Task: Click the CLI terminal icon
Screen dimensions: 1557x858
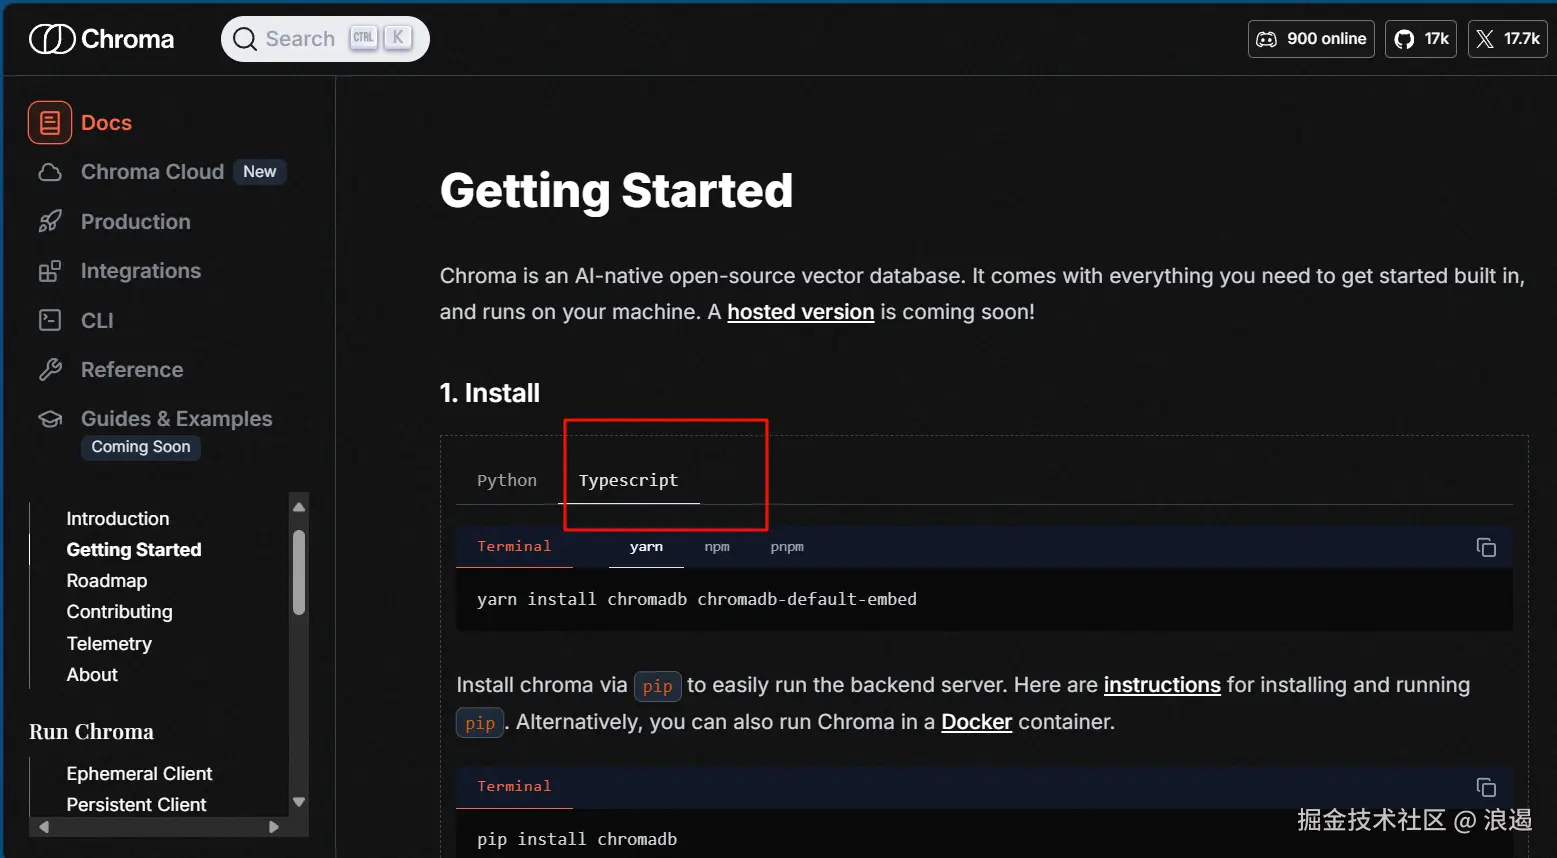Action: 50,320
